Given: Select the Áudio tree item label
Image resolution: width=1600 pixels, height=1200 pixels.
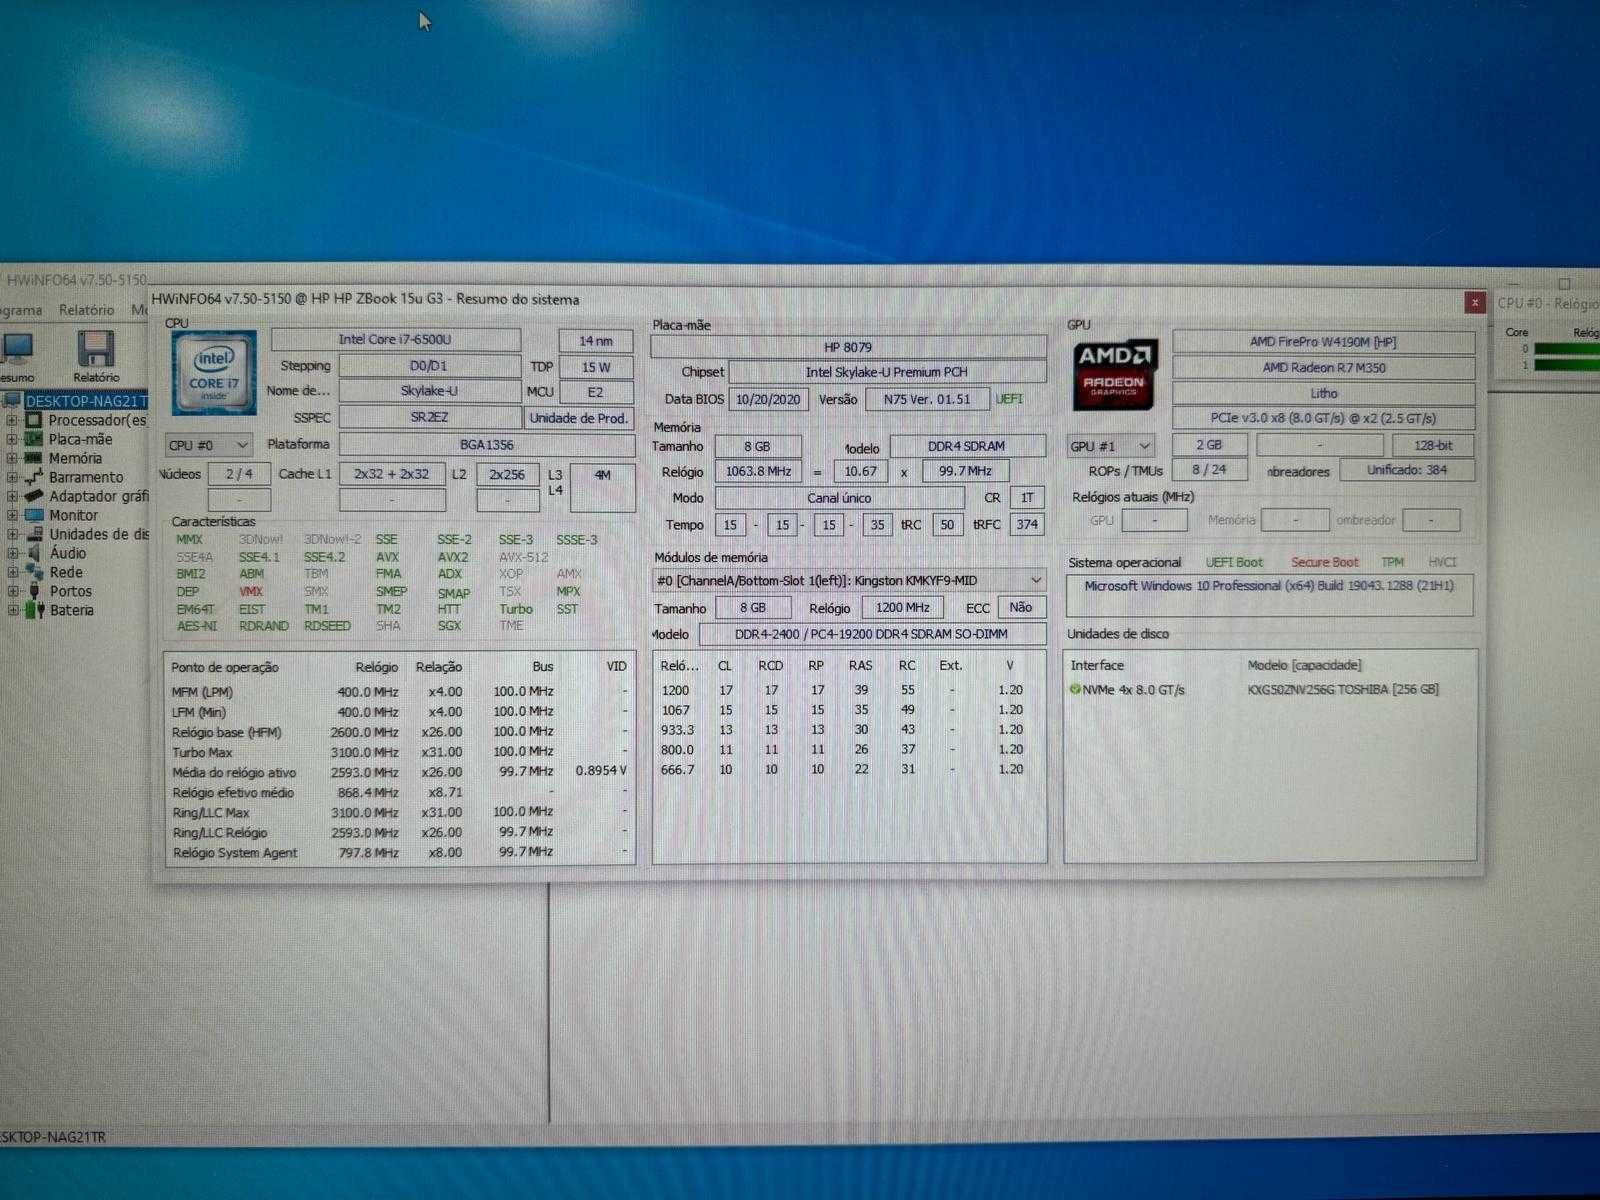Looking at the screenshot, I should [68, 553].
